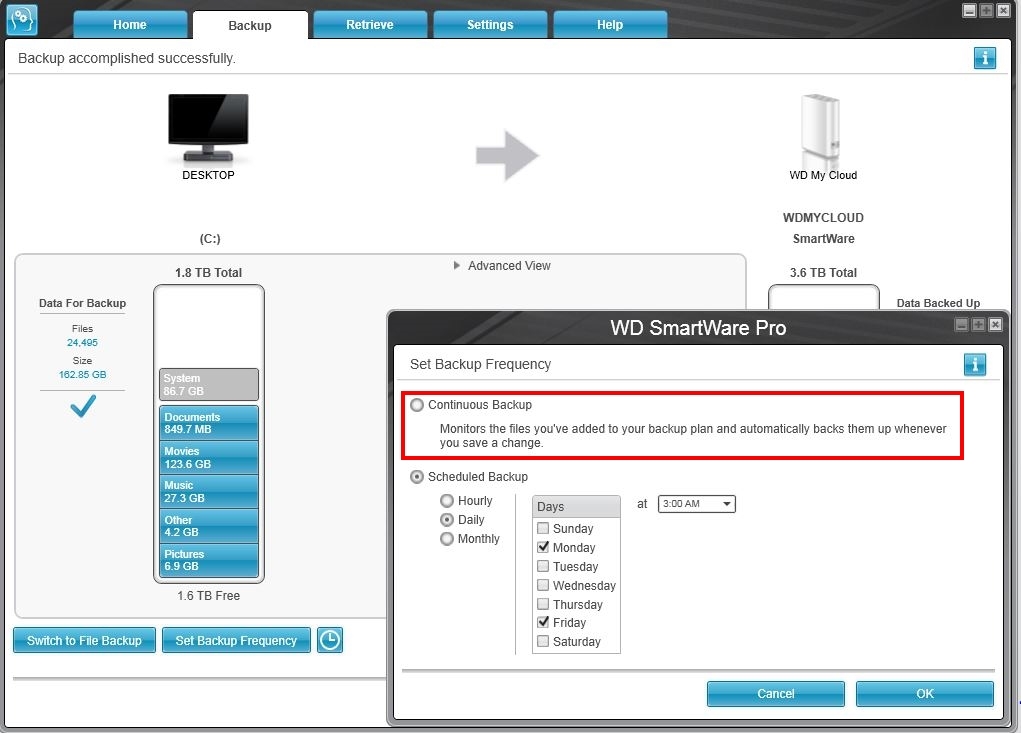Click the Days column header
This screenshot has height=733, width=1021.
coord(576,506)
